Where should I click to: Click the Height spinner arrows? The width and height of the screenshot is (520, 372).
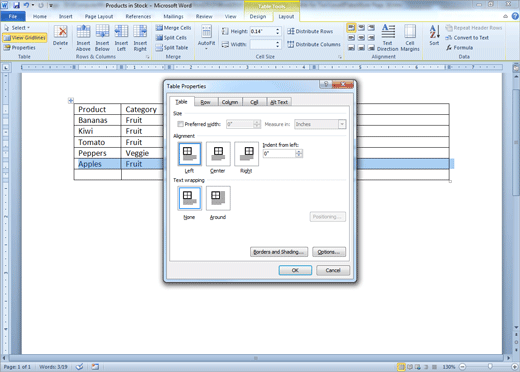click(x=277, y=31)
